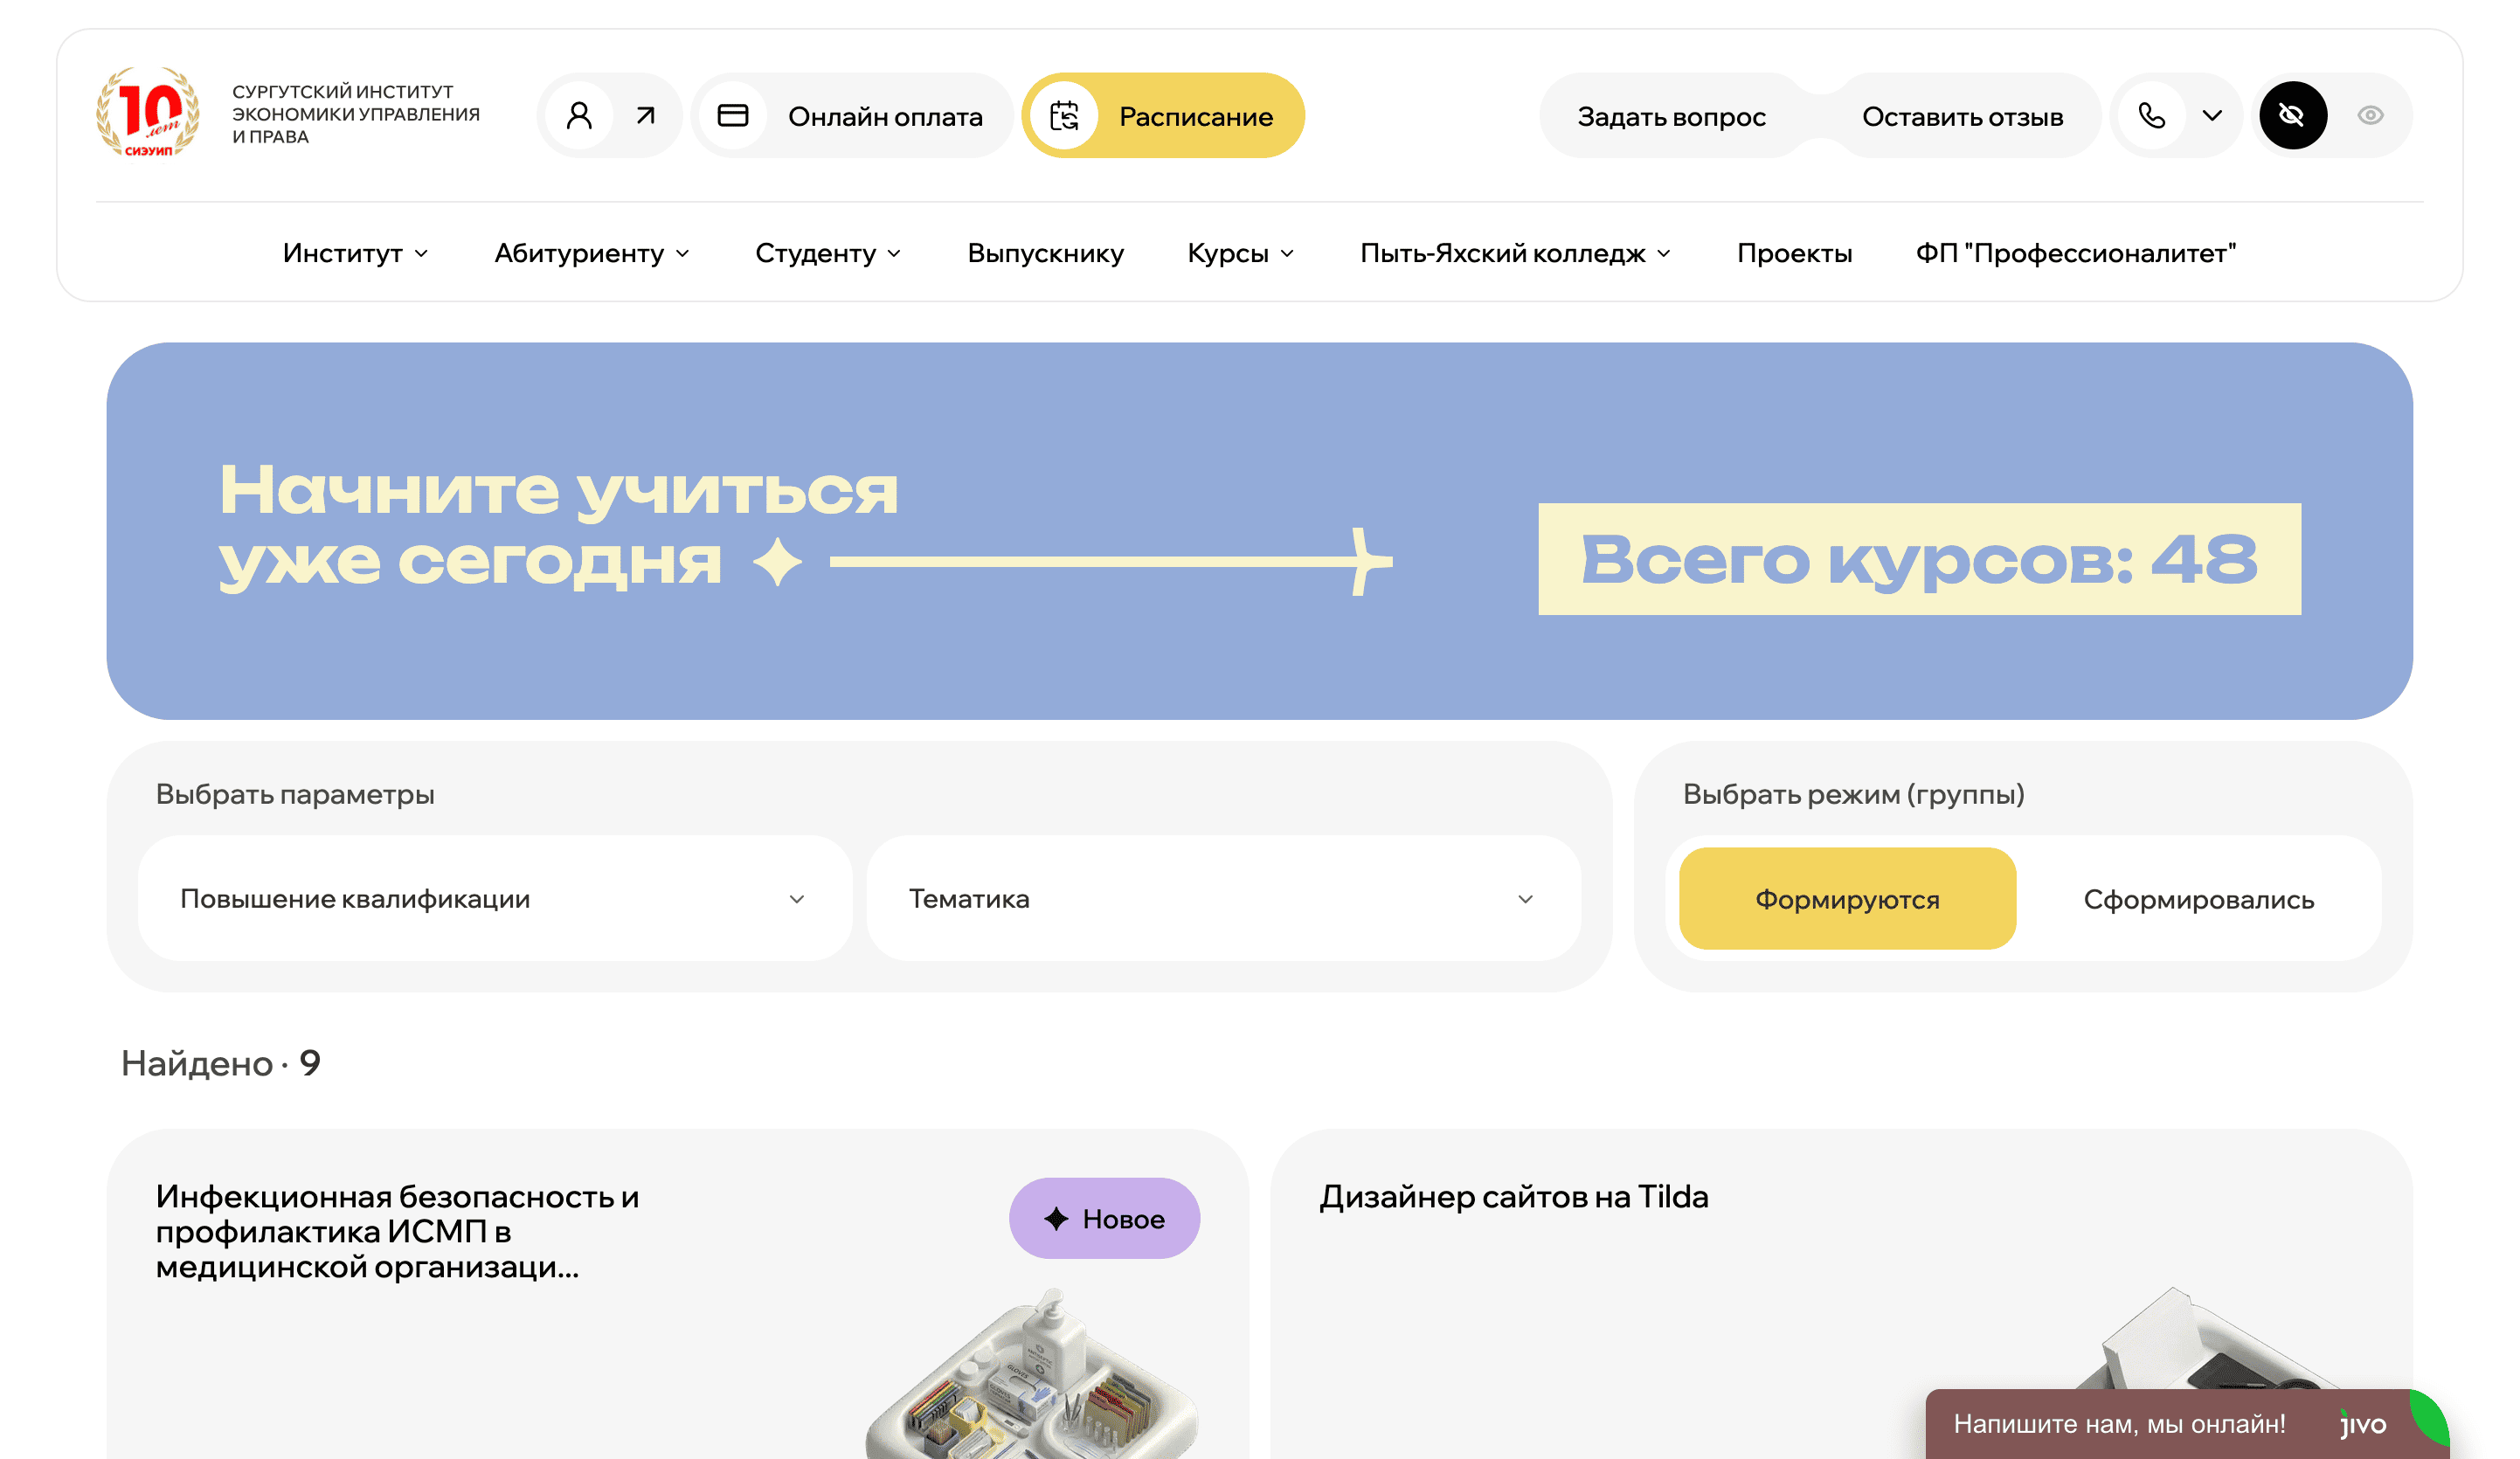The width and height of the screenshot is (2520, 1459).
Task: Open the Тематика dropdown
Action: coord(1224,898)
